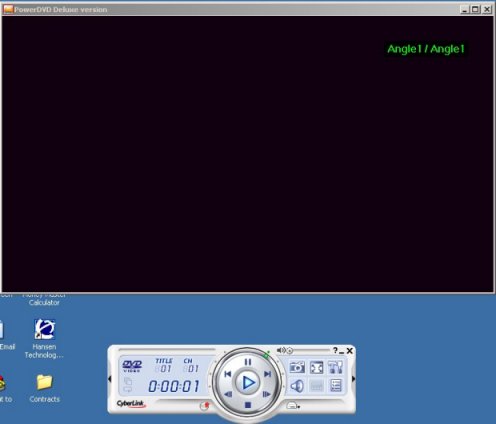Open the help question mark
Image resolution: width=496 pixels, height=424 pixels.
tap(335, 350)
